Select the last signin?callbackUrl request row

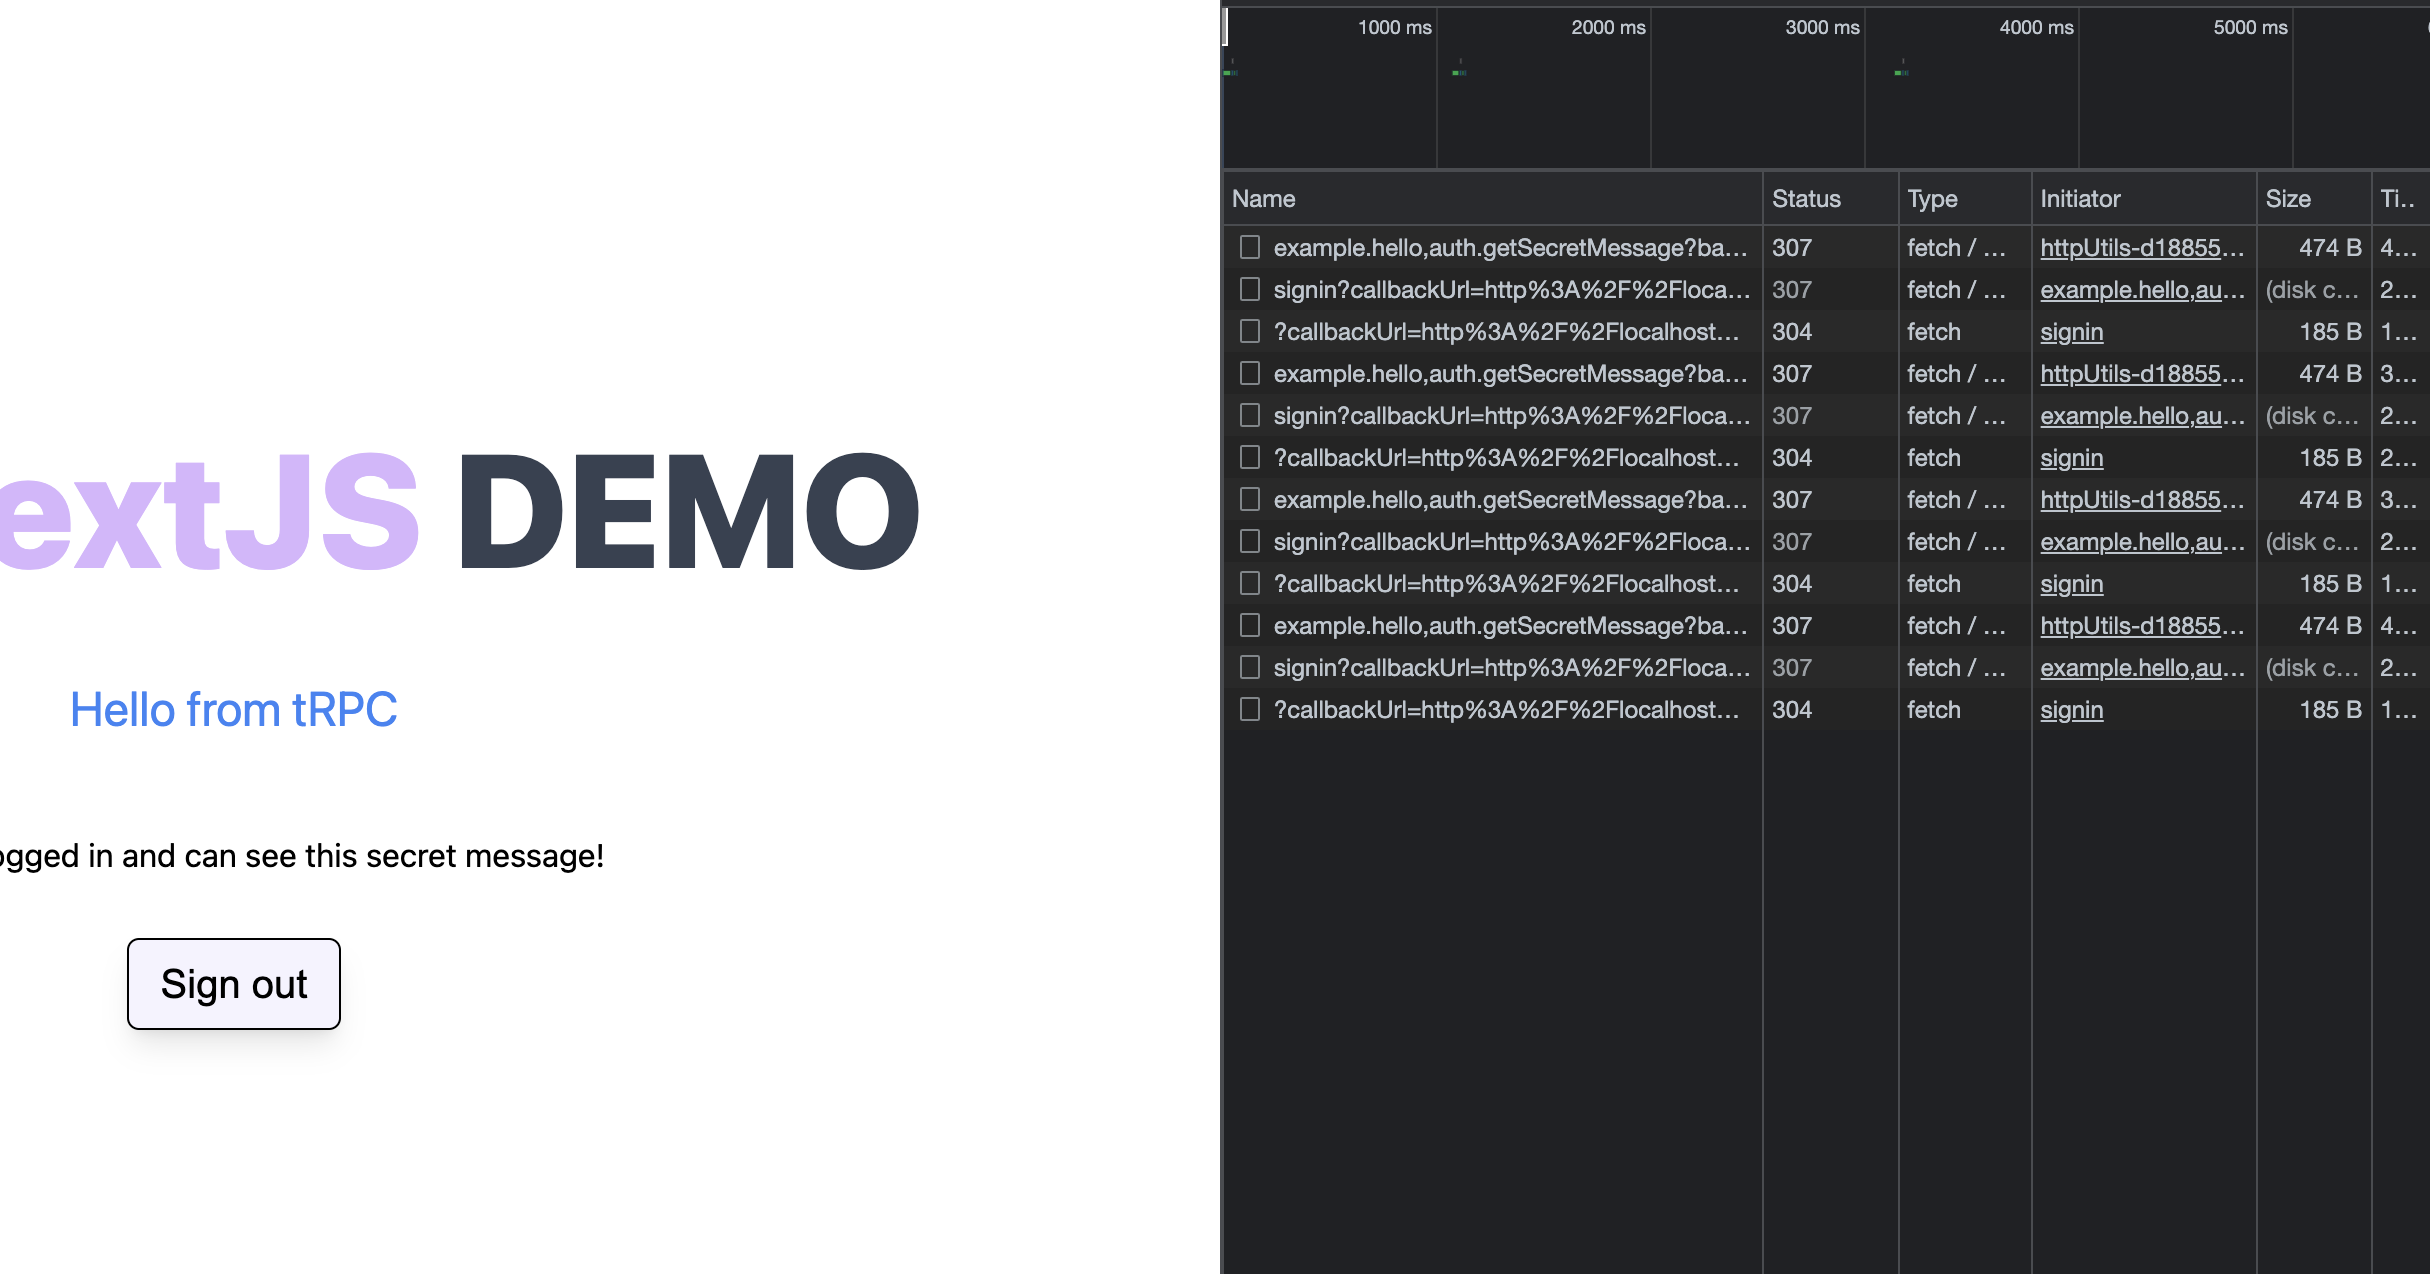(x=1500, y=667)
